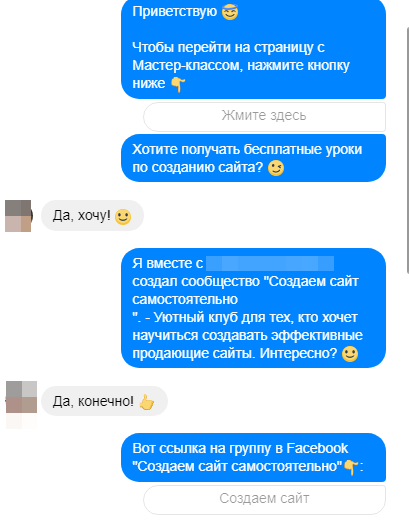Select the "Да, конечно!" reply bubble
The image size is (409, 526).
tap(104, 401)
